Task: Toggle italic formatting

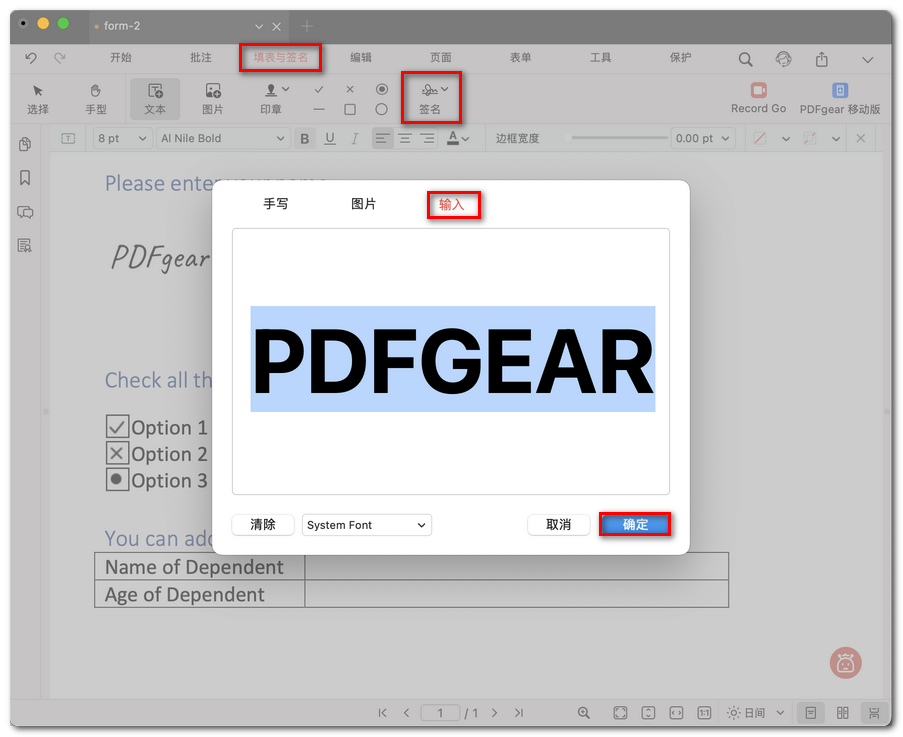Action: [355, 138]
